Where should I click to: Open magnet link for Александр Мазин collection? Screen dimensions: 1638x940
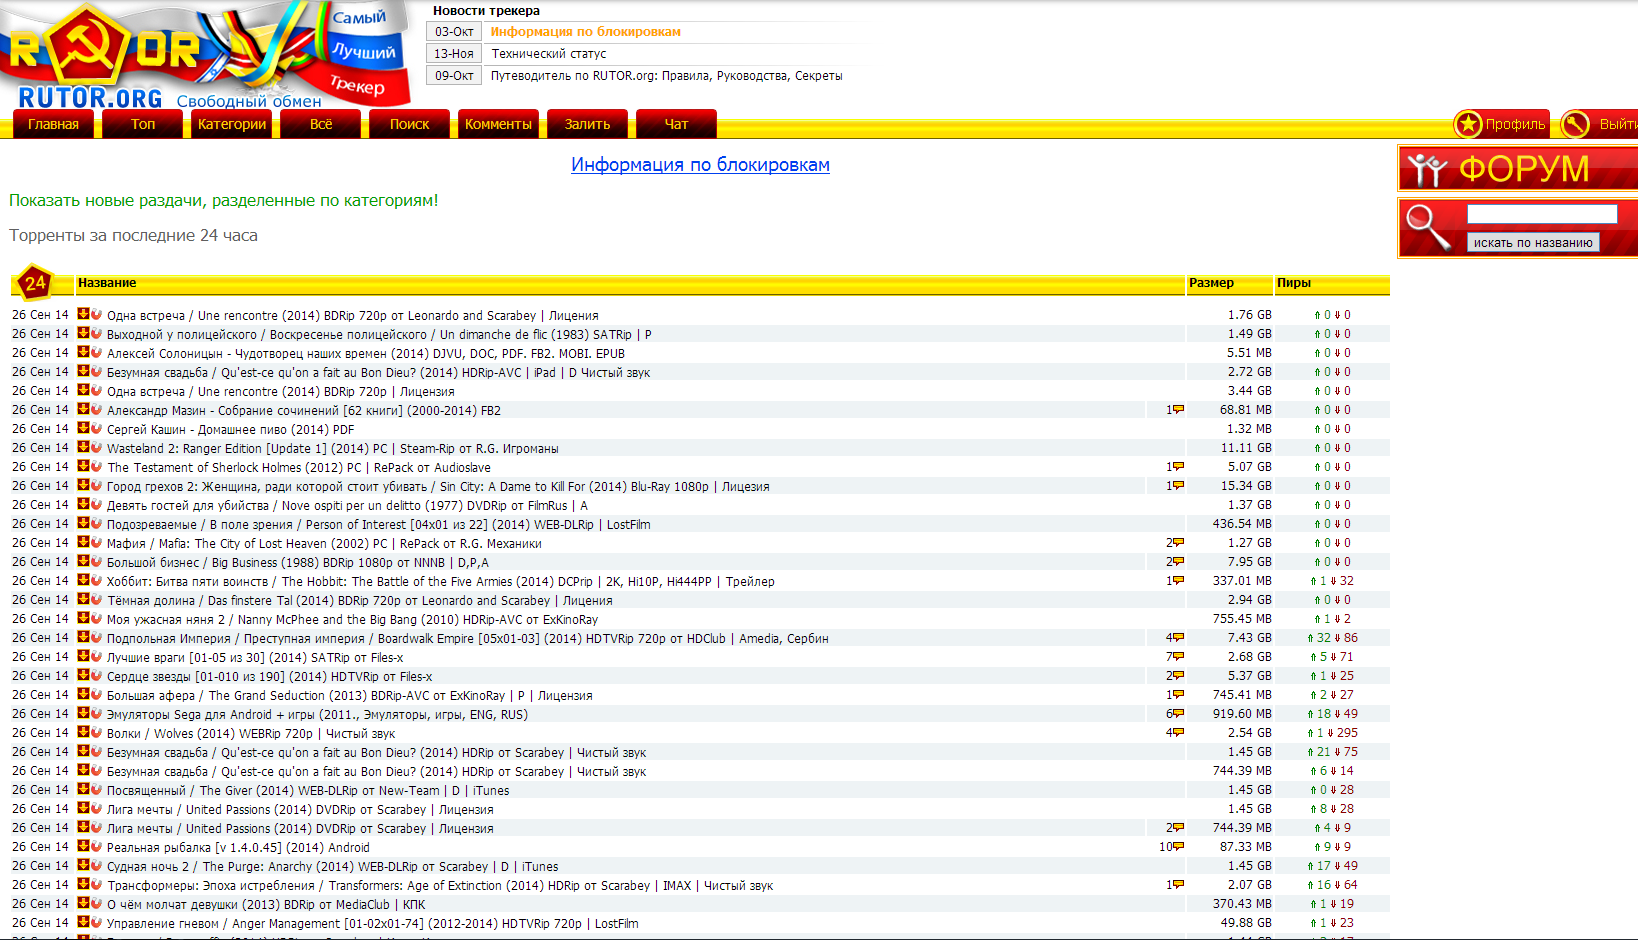coord(97,409)
